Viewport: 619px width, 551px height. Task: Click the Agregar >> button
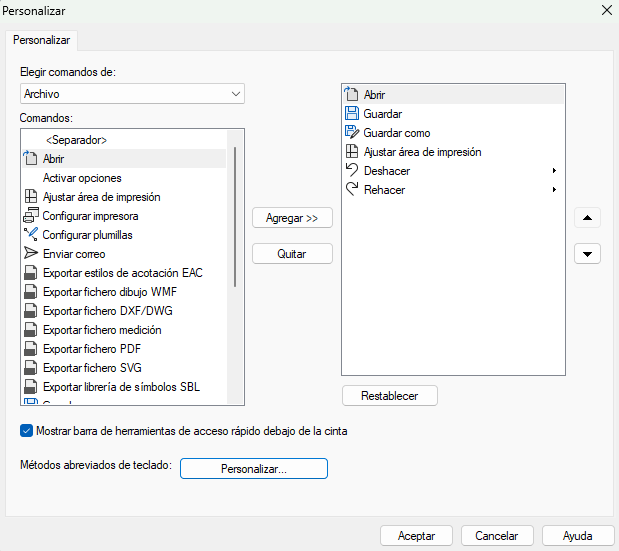coord(292,217)
